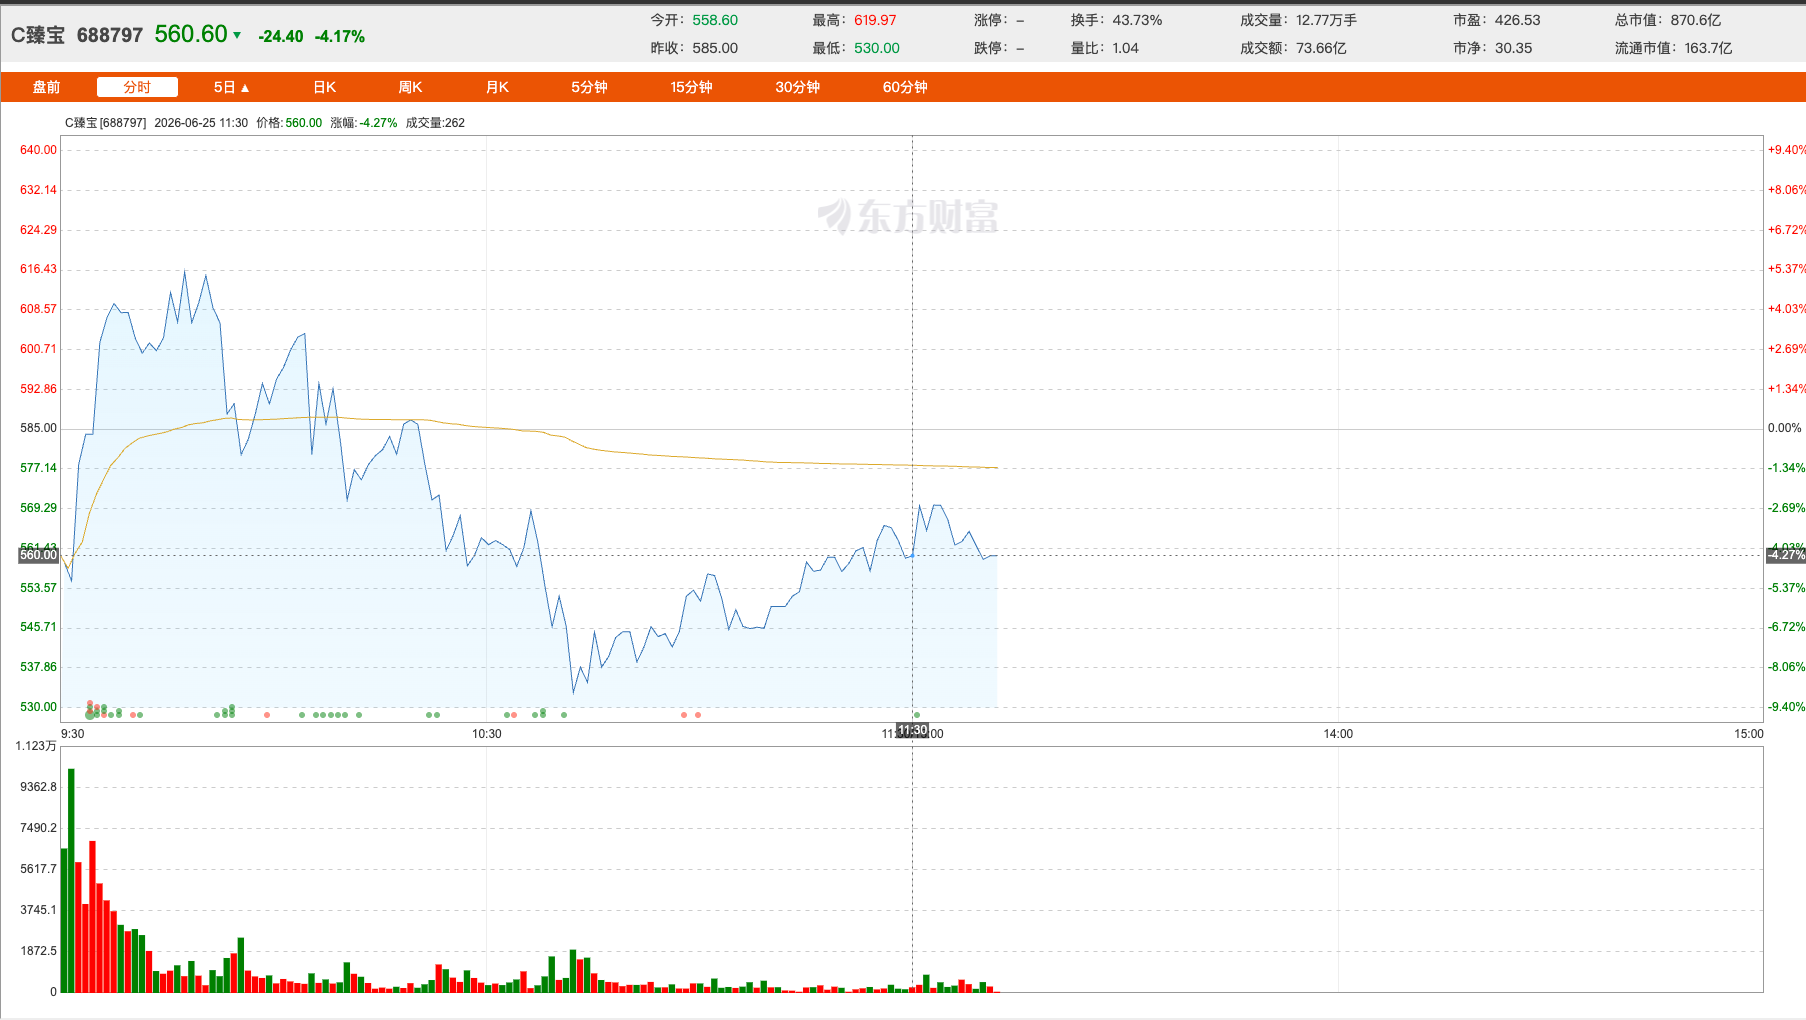
Task: Open the 5分钟 chart tab
Action: tap(589, 87)
